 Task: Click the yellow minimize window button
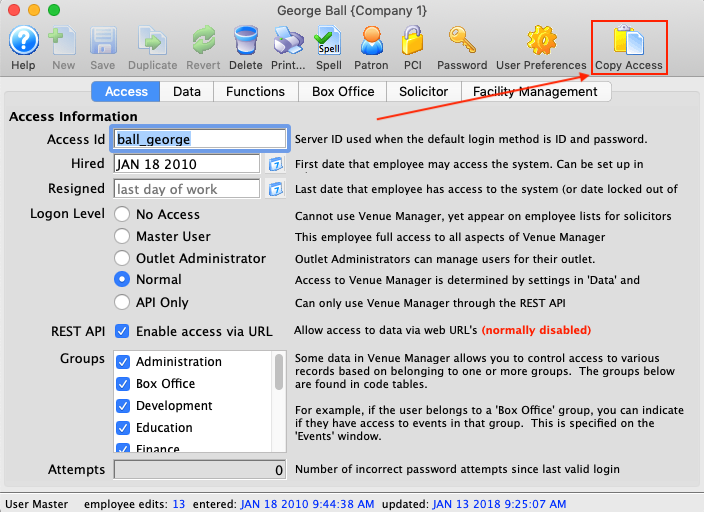[x=34, y=10]
